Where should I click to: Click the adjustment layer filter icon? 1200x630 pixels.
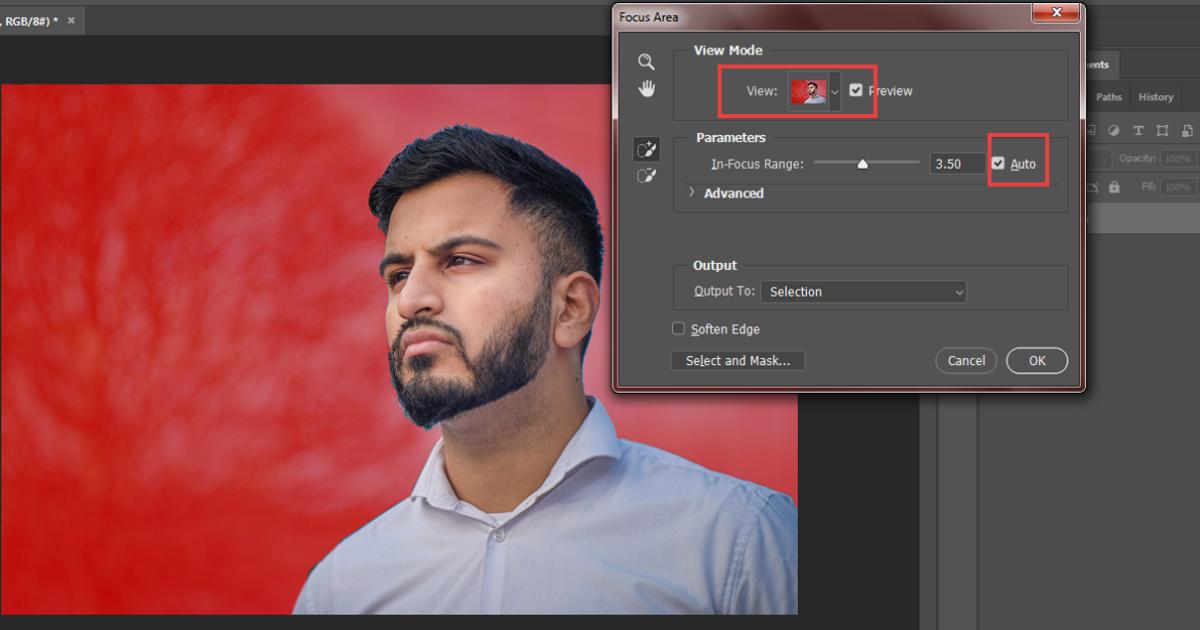[1115, 130]
